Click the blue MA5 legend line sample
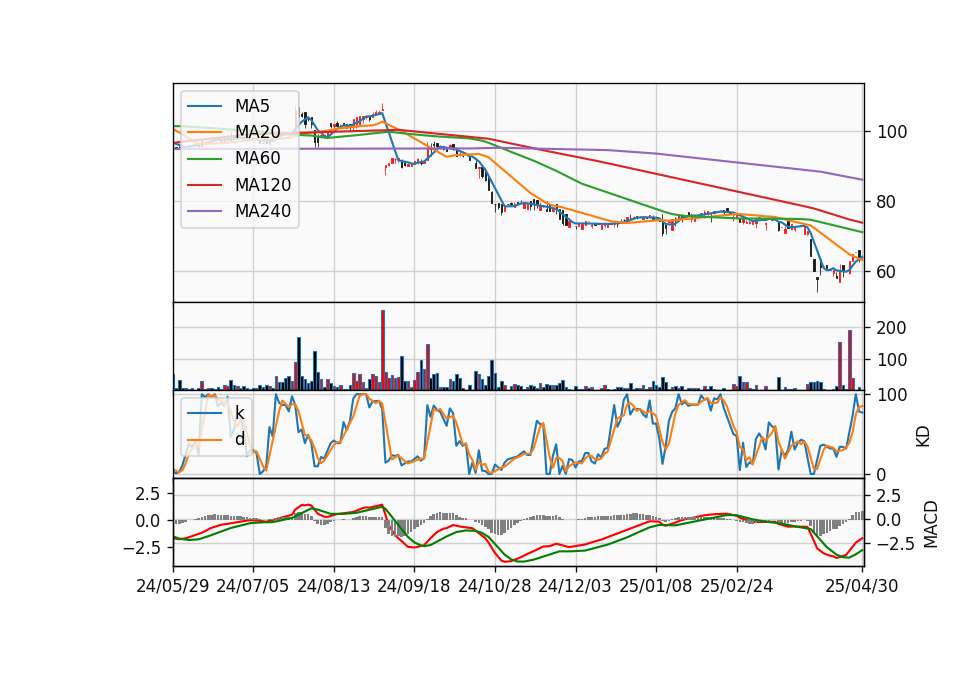 point(204,106)
